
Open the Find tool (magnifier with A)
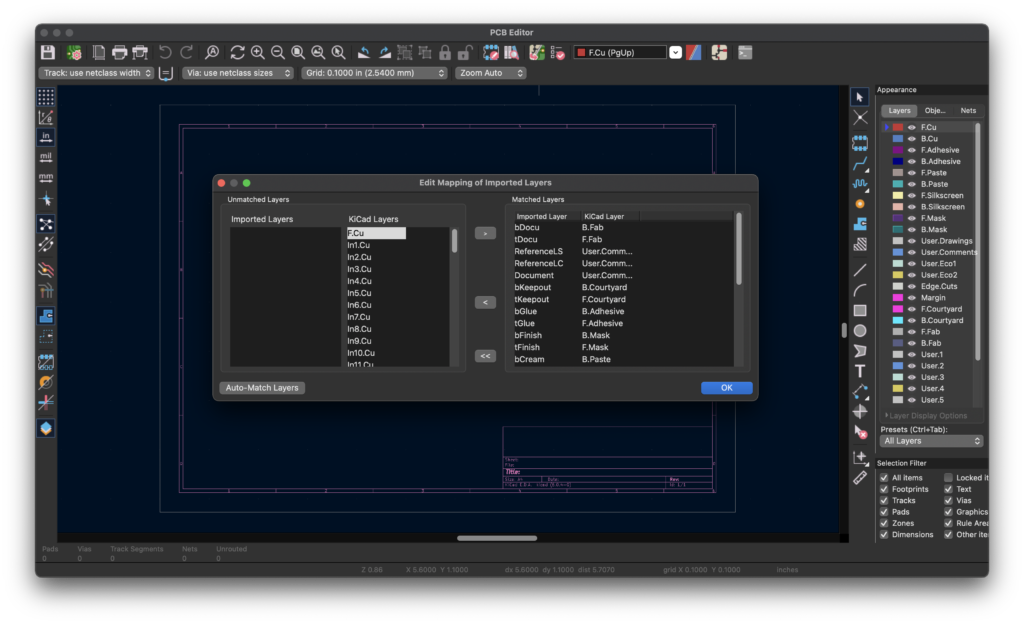pyautogui.click(x=212, y=52)
